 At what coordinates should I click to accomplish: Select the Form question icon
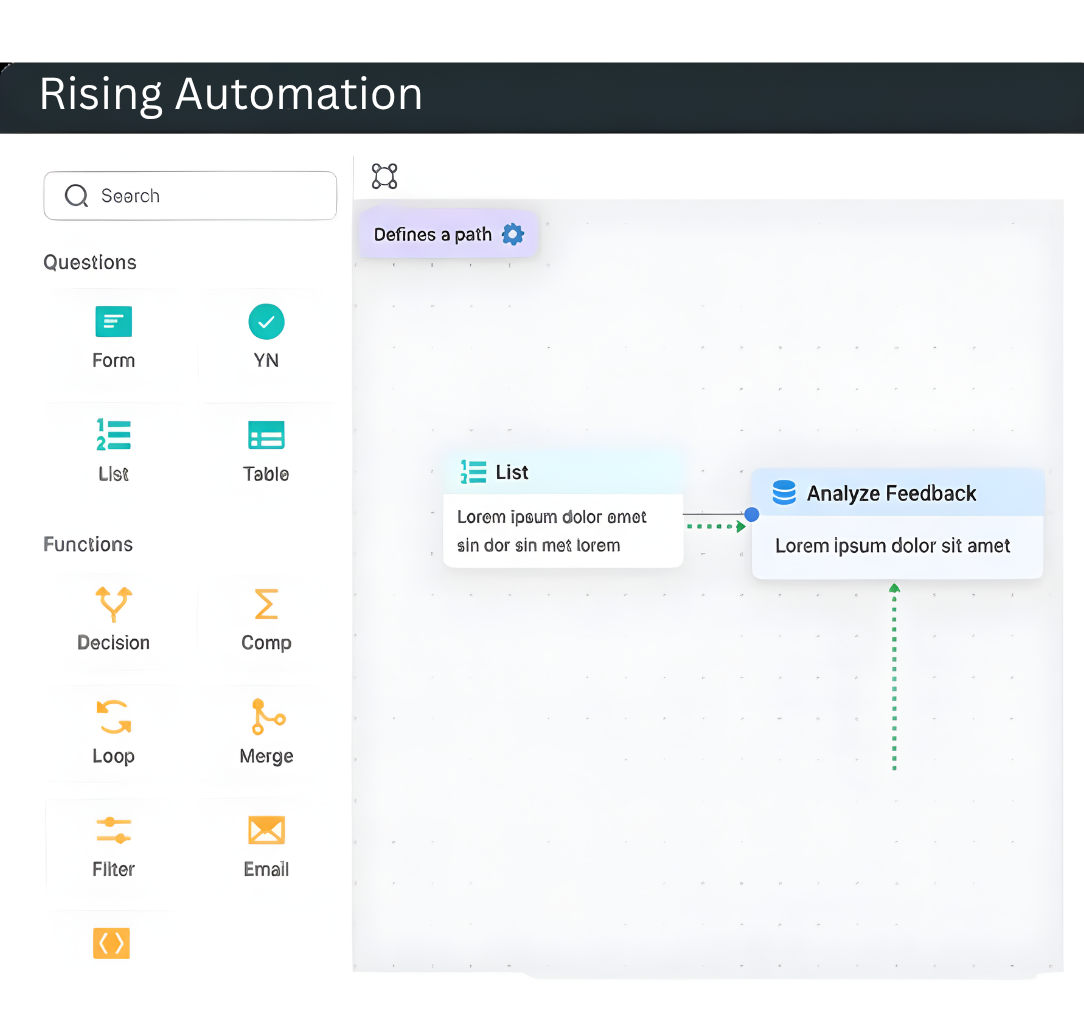click(x=113, y=323)
